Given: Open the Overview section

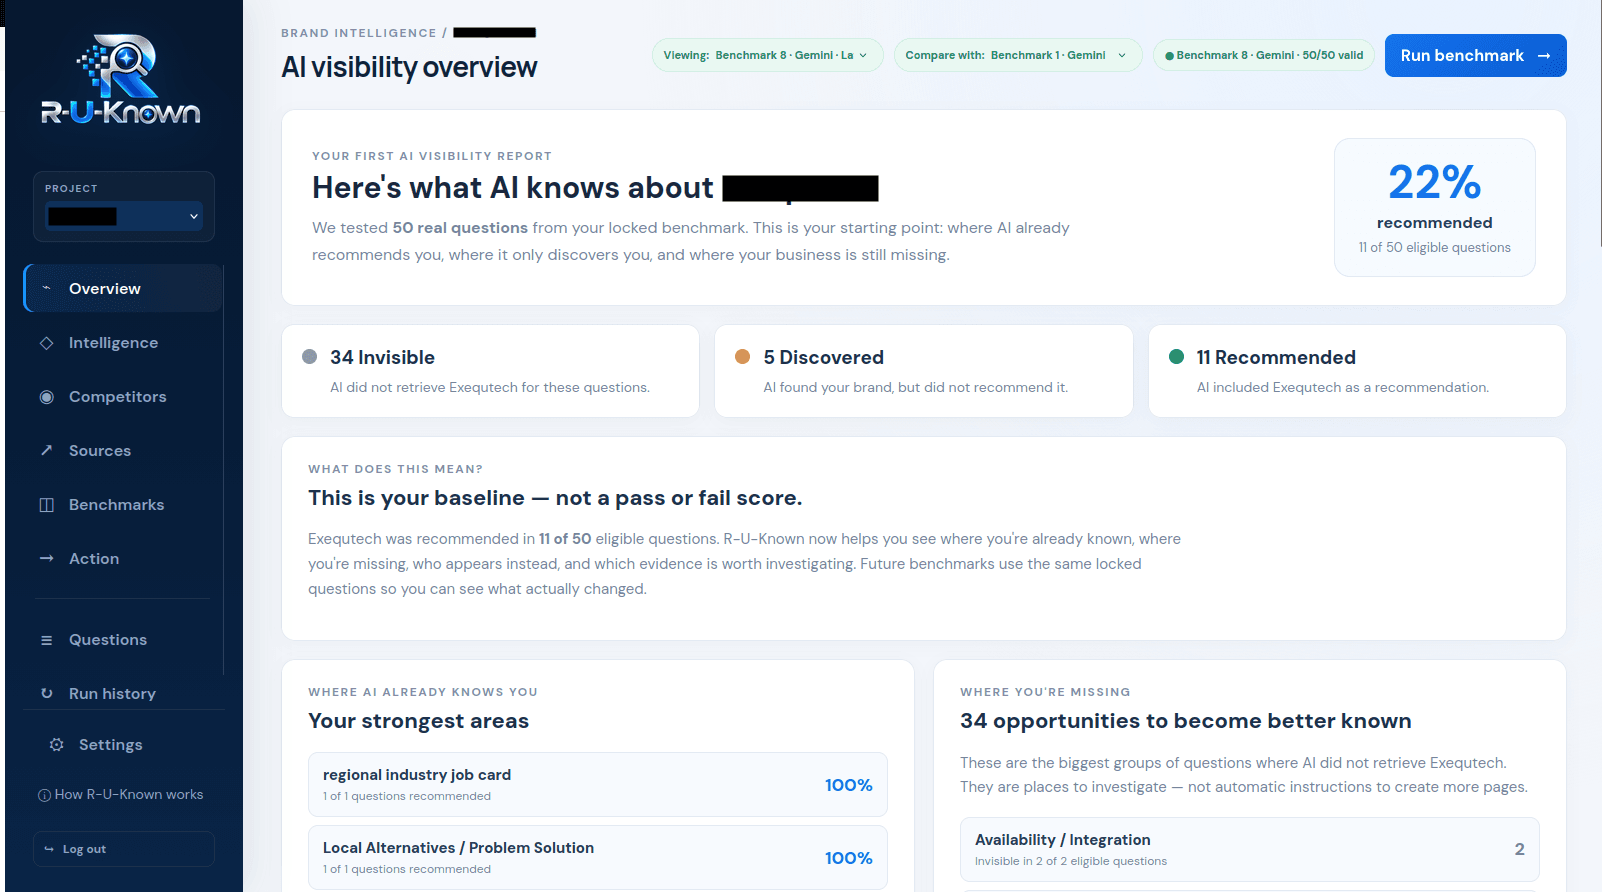Looking at the screenshot, I should (x=123, y=288).
